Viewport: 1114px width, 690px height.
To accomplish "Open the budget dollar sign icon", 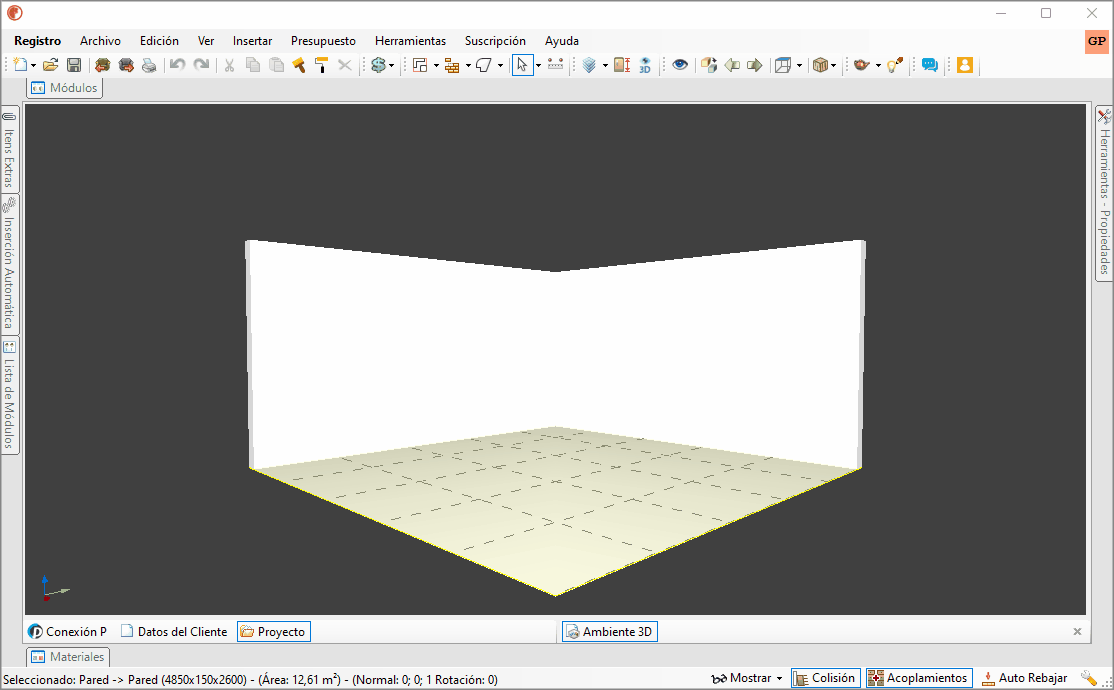I will [378, 65].
